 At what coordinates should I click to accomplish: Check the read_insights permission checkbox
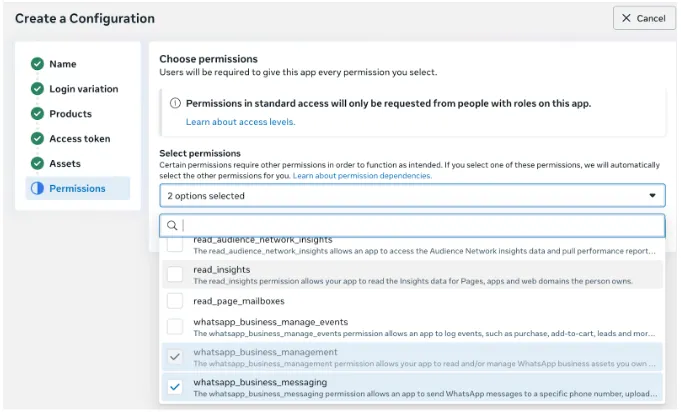pos(175,274)
